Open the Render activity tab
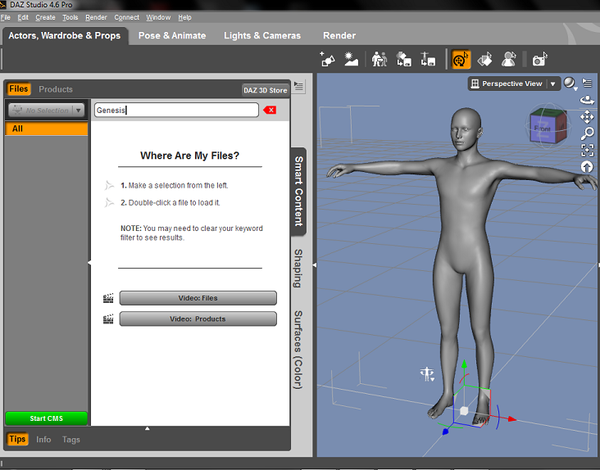The width and height of the screenshot is (600, 470). [339, 36]
